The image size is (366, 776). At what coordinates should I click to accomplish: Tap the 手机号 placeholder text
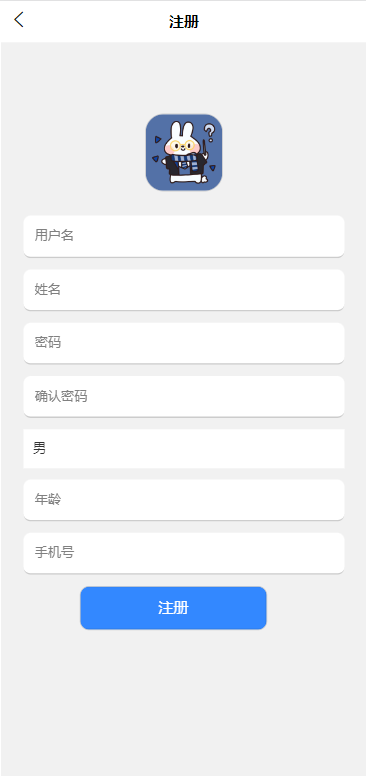[54, 552]
